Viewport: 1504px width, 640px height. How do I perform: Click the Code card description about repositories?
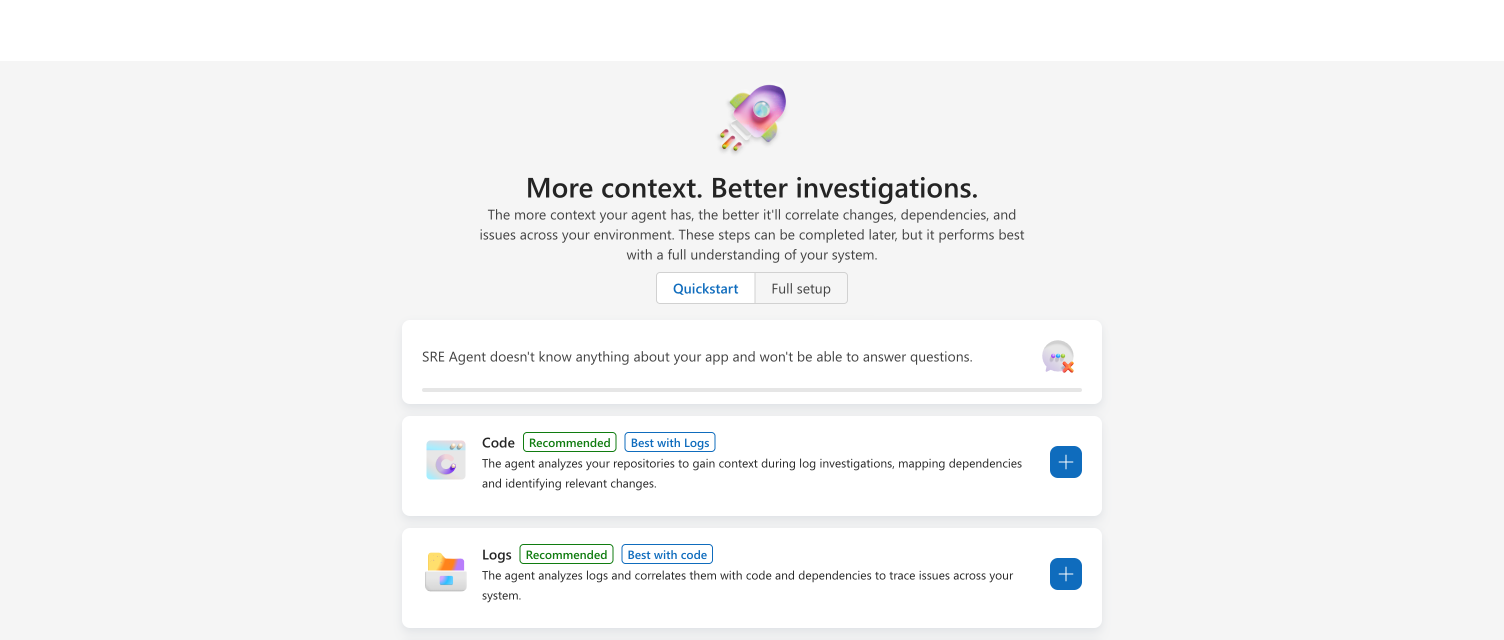tap(752, 473)
